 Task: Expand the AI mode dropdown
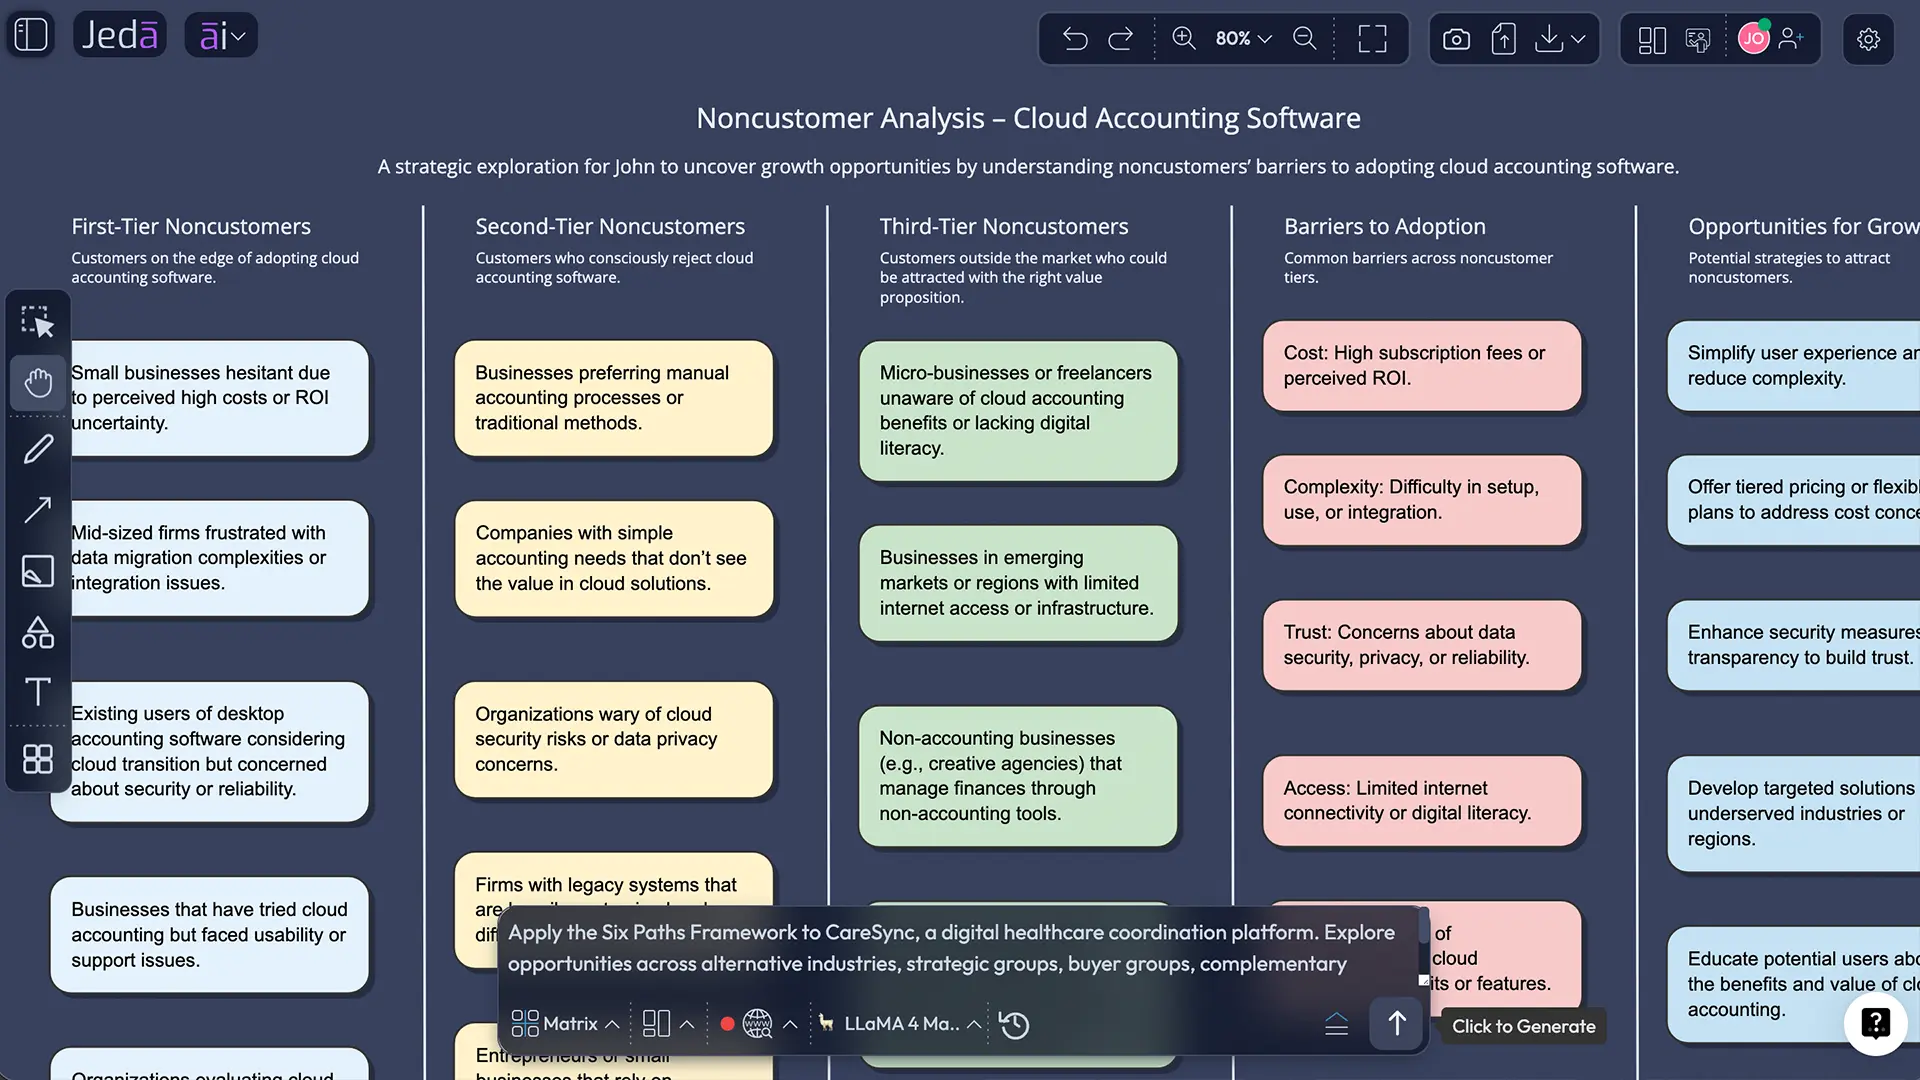click(221, 36)
